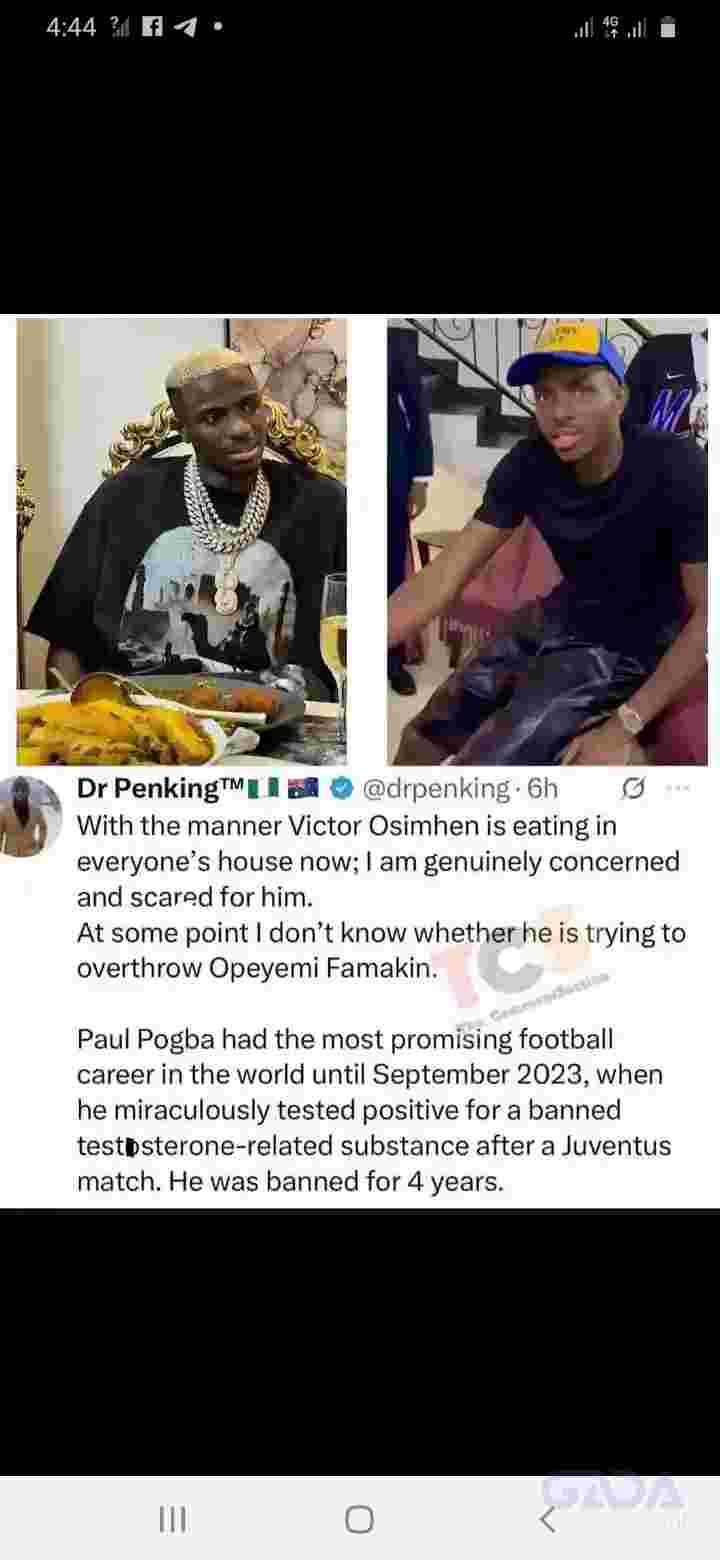Open the Dr Penking display name link

(x=159, y=789)
